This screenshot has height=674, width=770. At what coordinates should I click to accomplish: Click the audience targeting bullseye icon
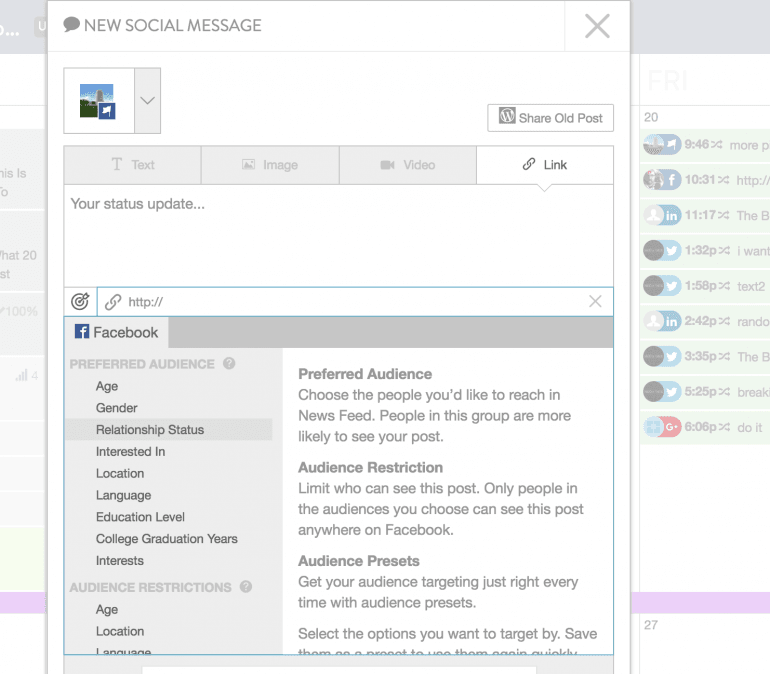tap(80, 301)
